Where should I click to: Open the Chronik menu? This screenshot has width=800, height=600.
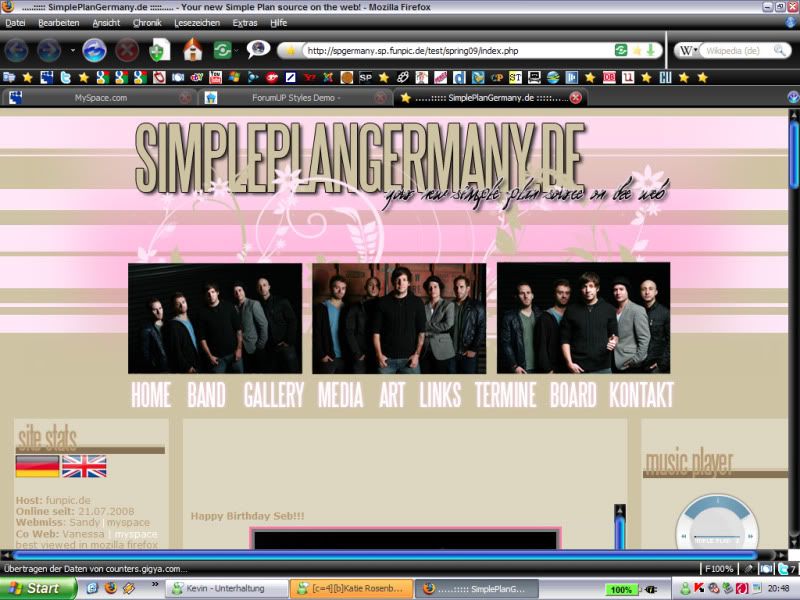coord(147,23)
